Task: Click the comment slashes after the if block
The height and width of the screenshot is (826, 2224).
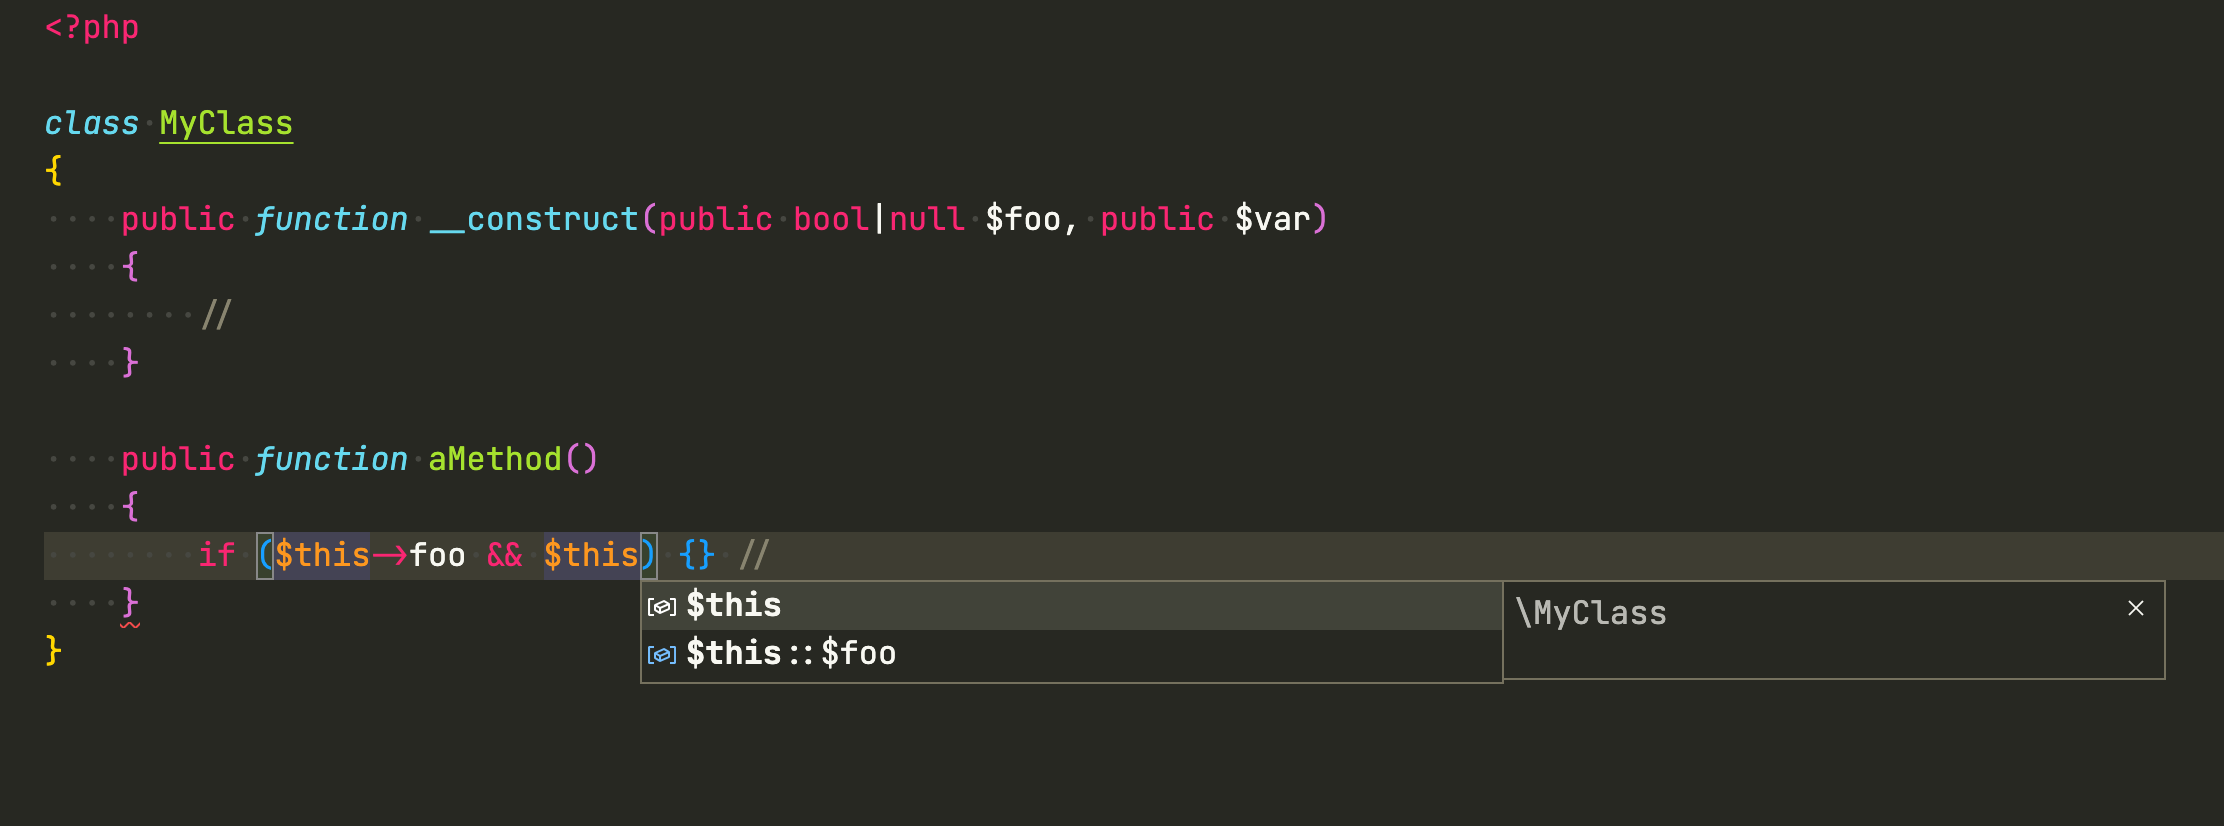Action: tap(754, 554)
